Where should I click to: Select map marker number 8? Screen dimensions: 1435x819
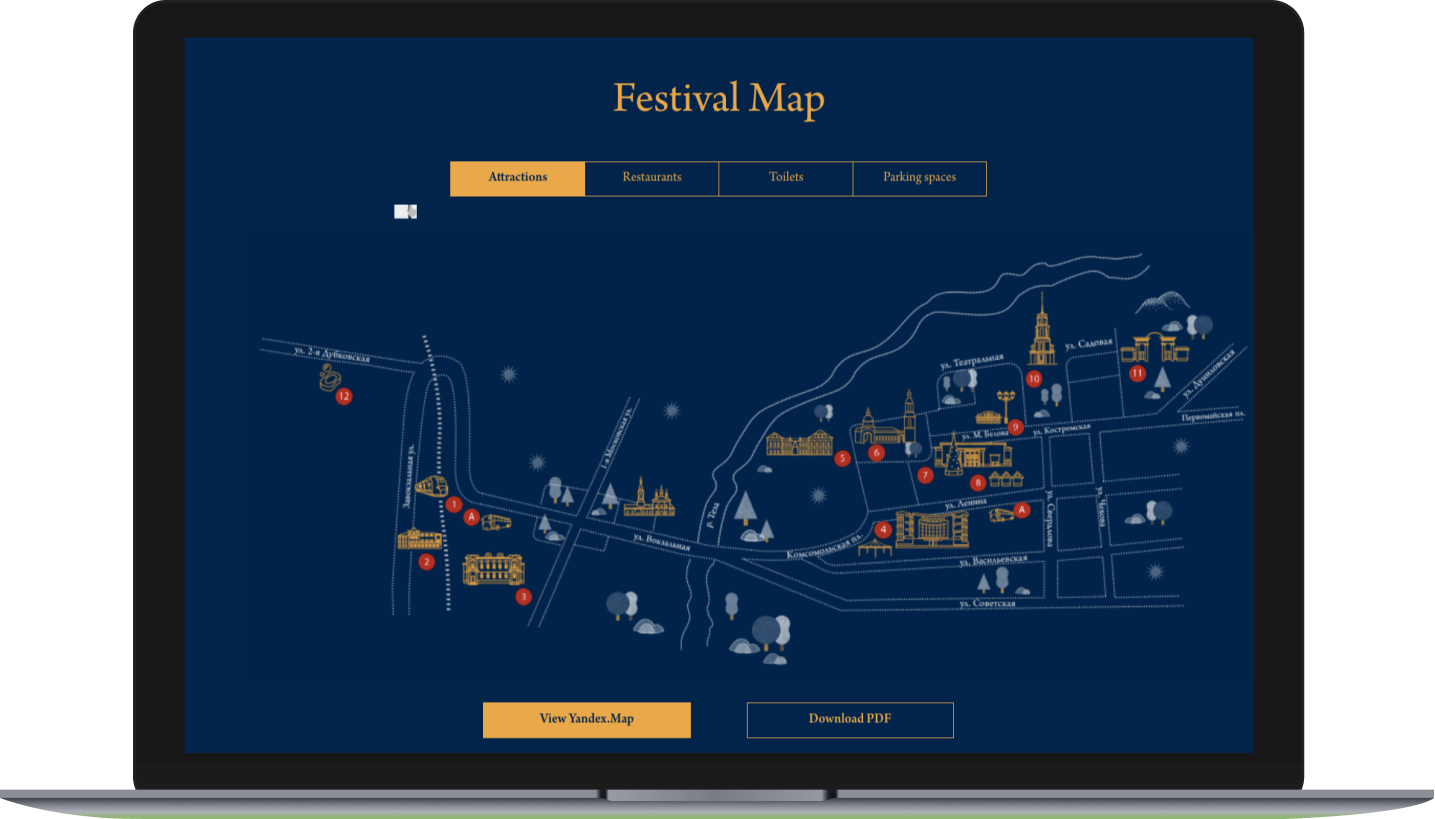978,482
